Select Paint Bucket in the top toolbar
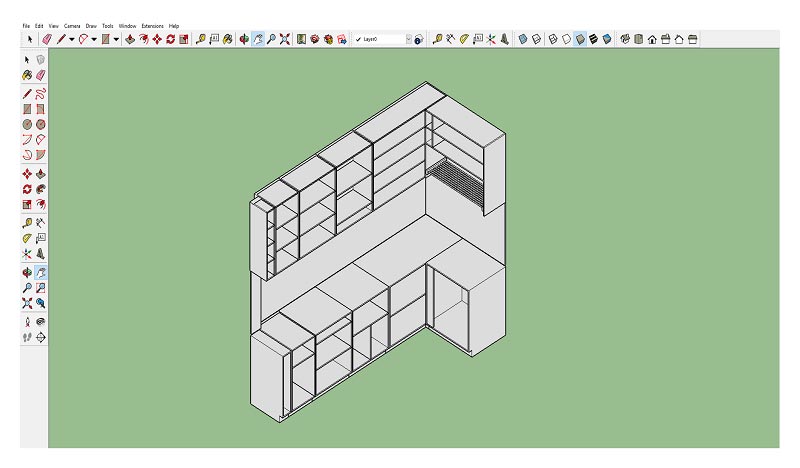Screen dimensions: 800x468 (x=228, y=39)
